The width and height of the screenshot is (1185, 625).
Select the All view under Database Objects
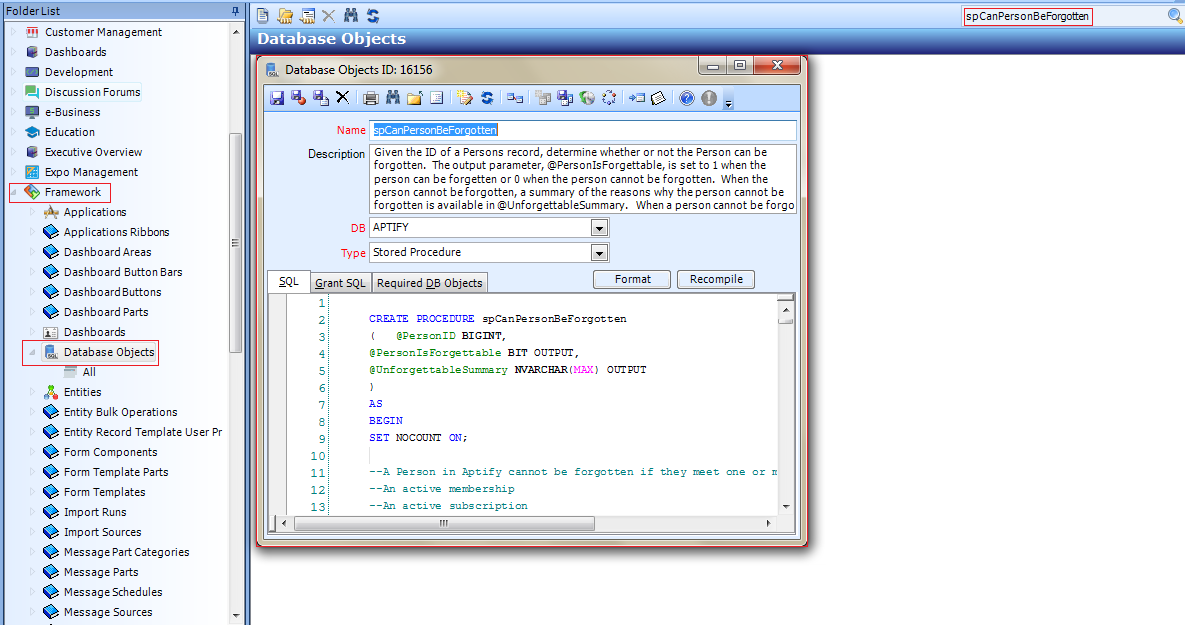[x=89, y=372]
